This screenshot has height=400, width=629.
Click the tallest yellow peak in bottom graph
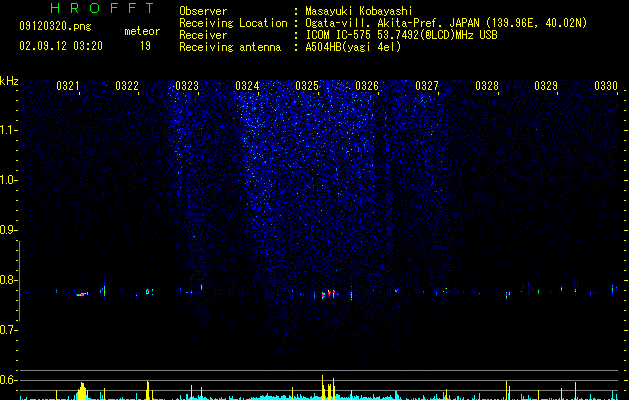click(322, 388)
